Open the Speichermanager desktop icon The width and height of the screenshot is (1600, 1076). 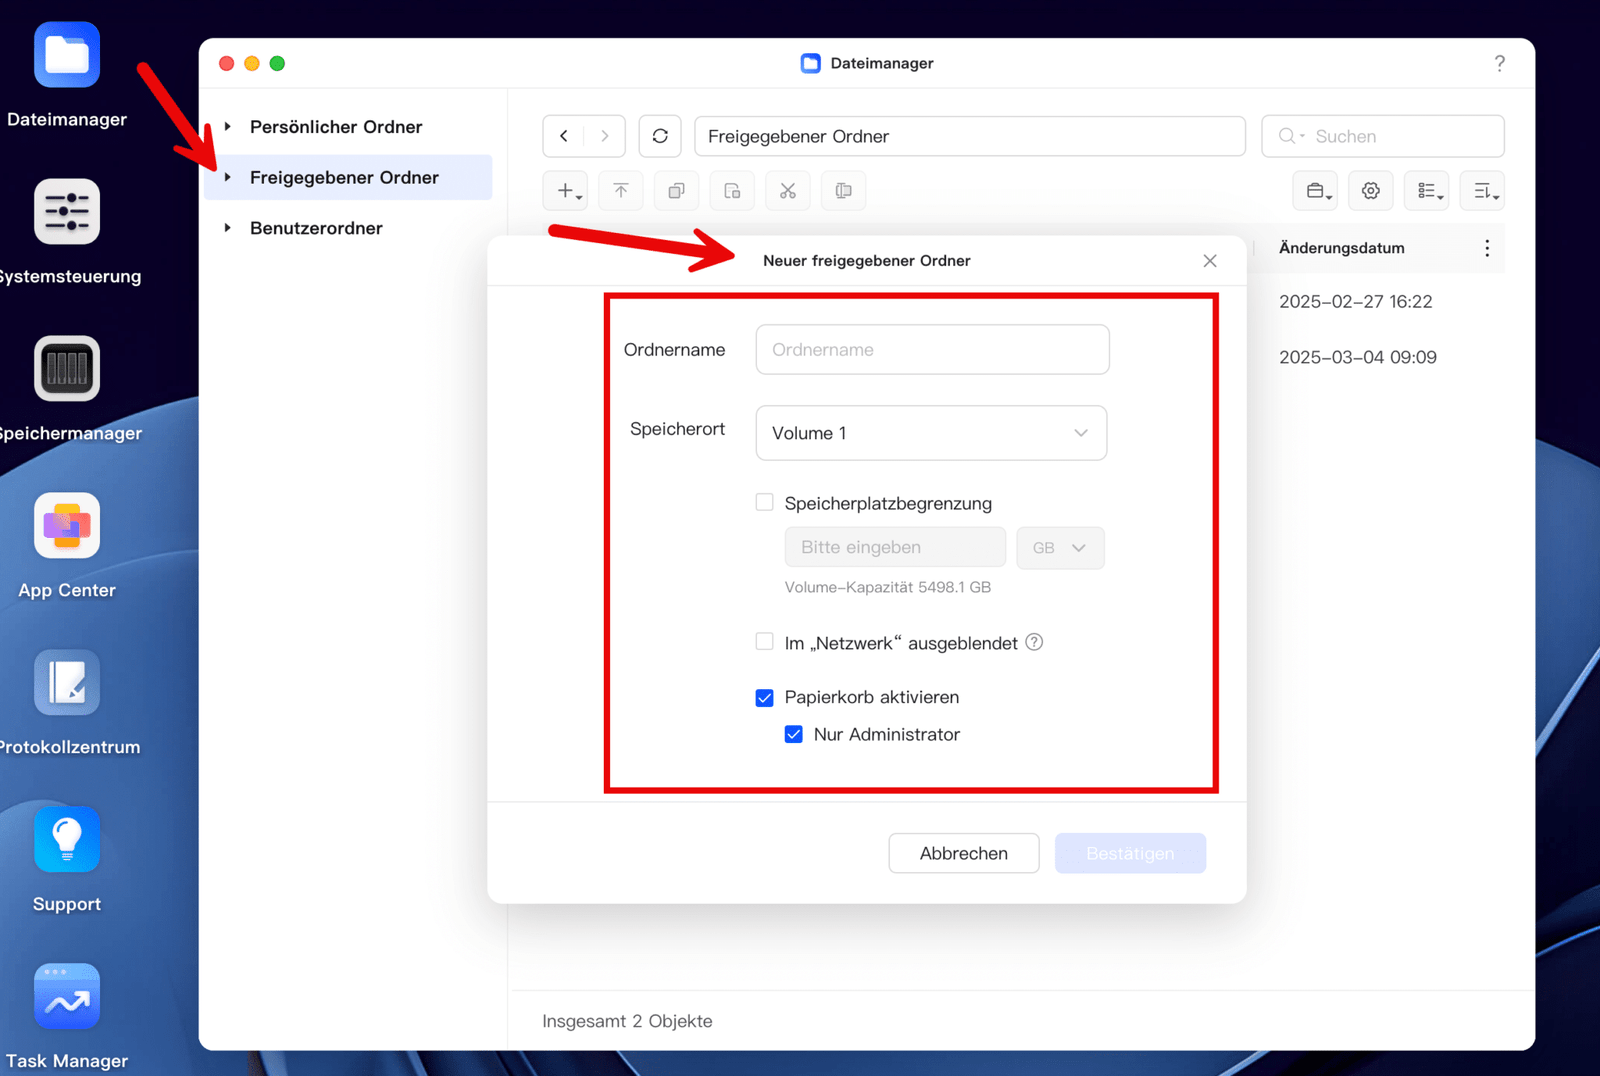coord(67,369)
